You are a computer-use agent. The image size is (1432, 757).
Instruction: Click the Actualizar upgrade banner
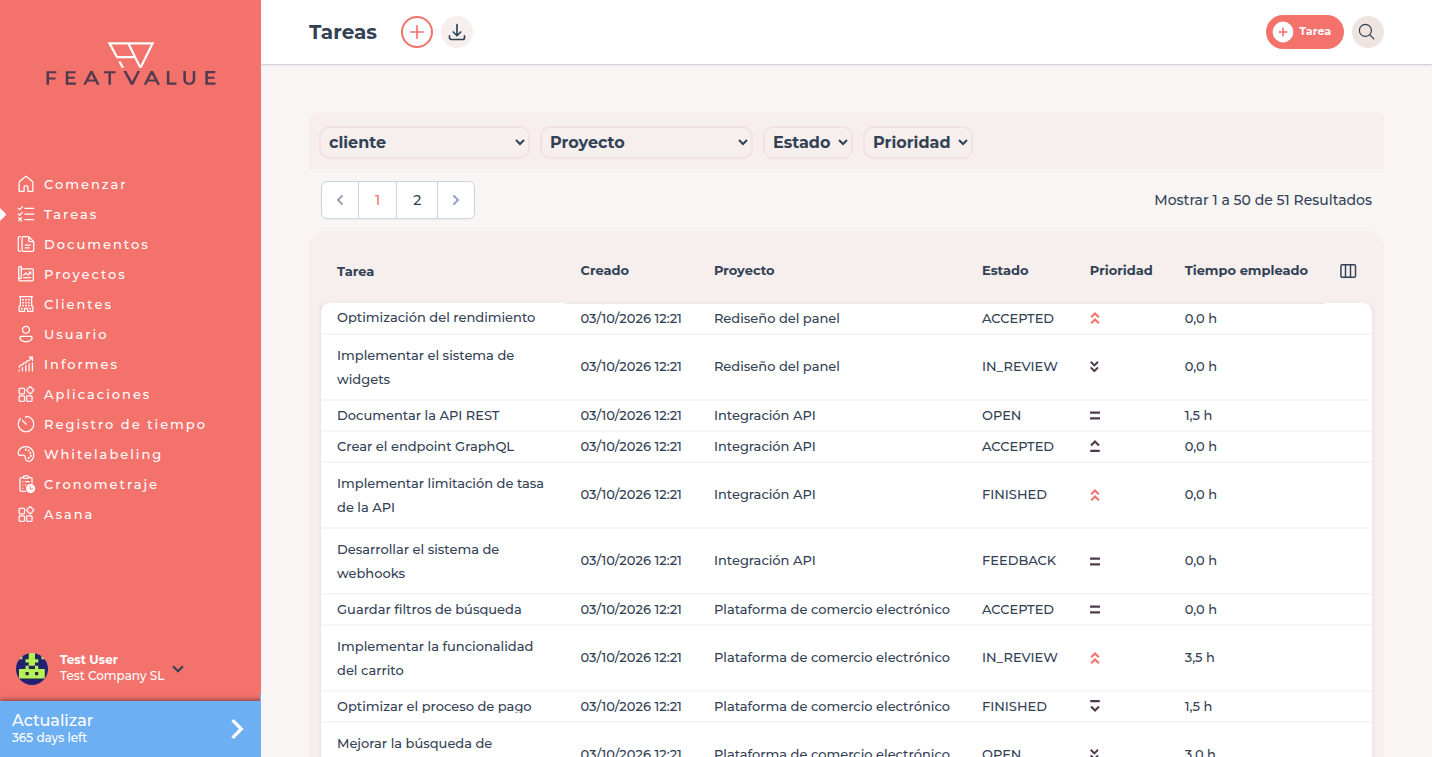130,729
